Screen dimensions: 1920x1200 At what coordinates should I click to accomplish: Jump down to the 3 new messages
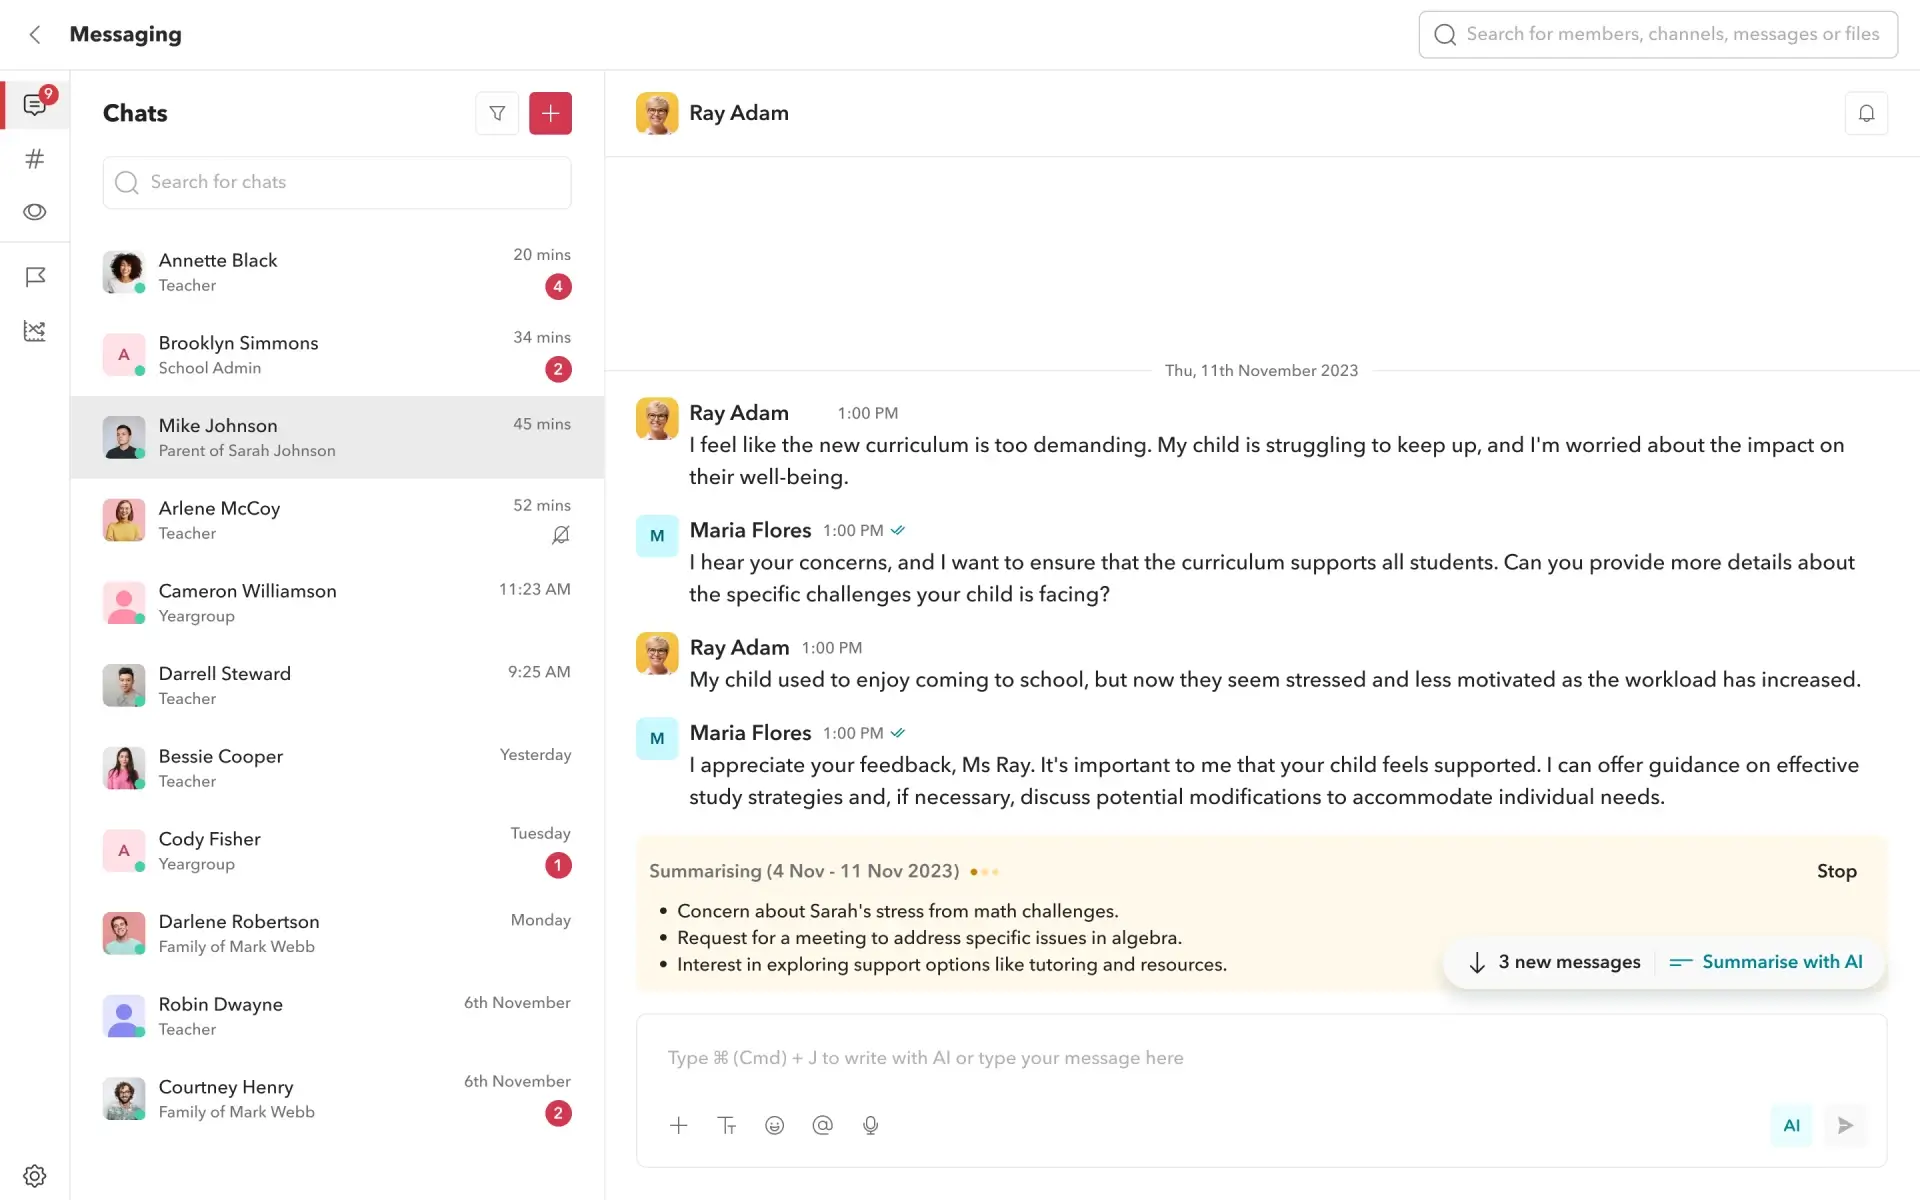[1555, 962]
